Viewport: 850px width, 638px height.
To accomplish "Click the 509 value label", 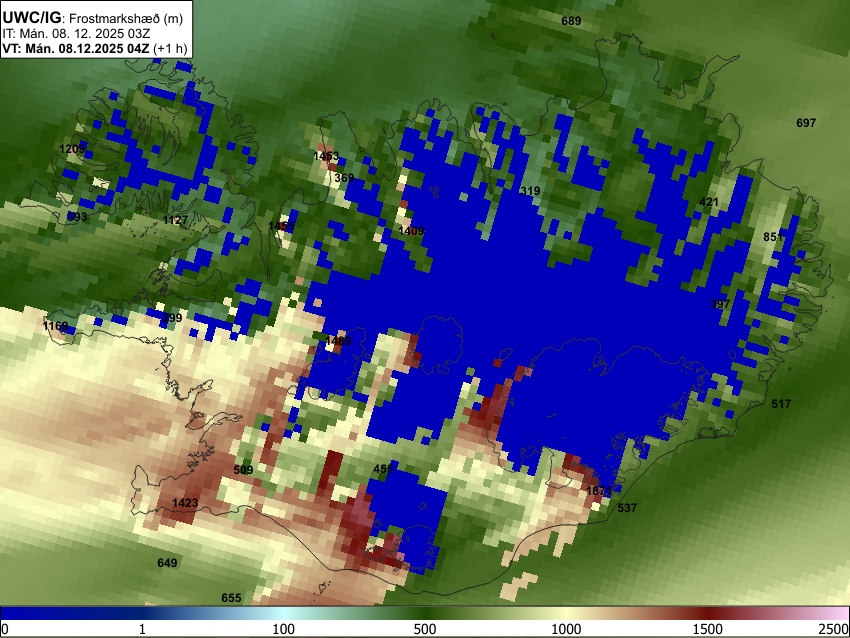I will pos(243,470).
